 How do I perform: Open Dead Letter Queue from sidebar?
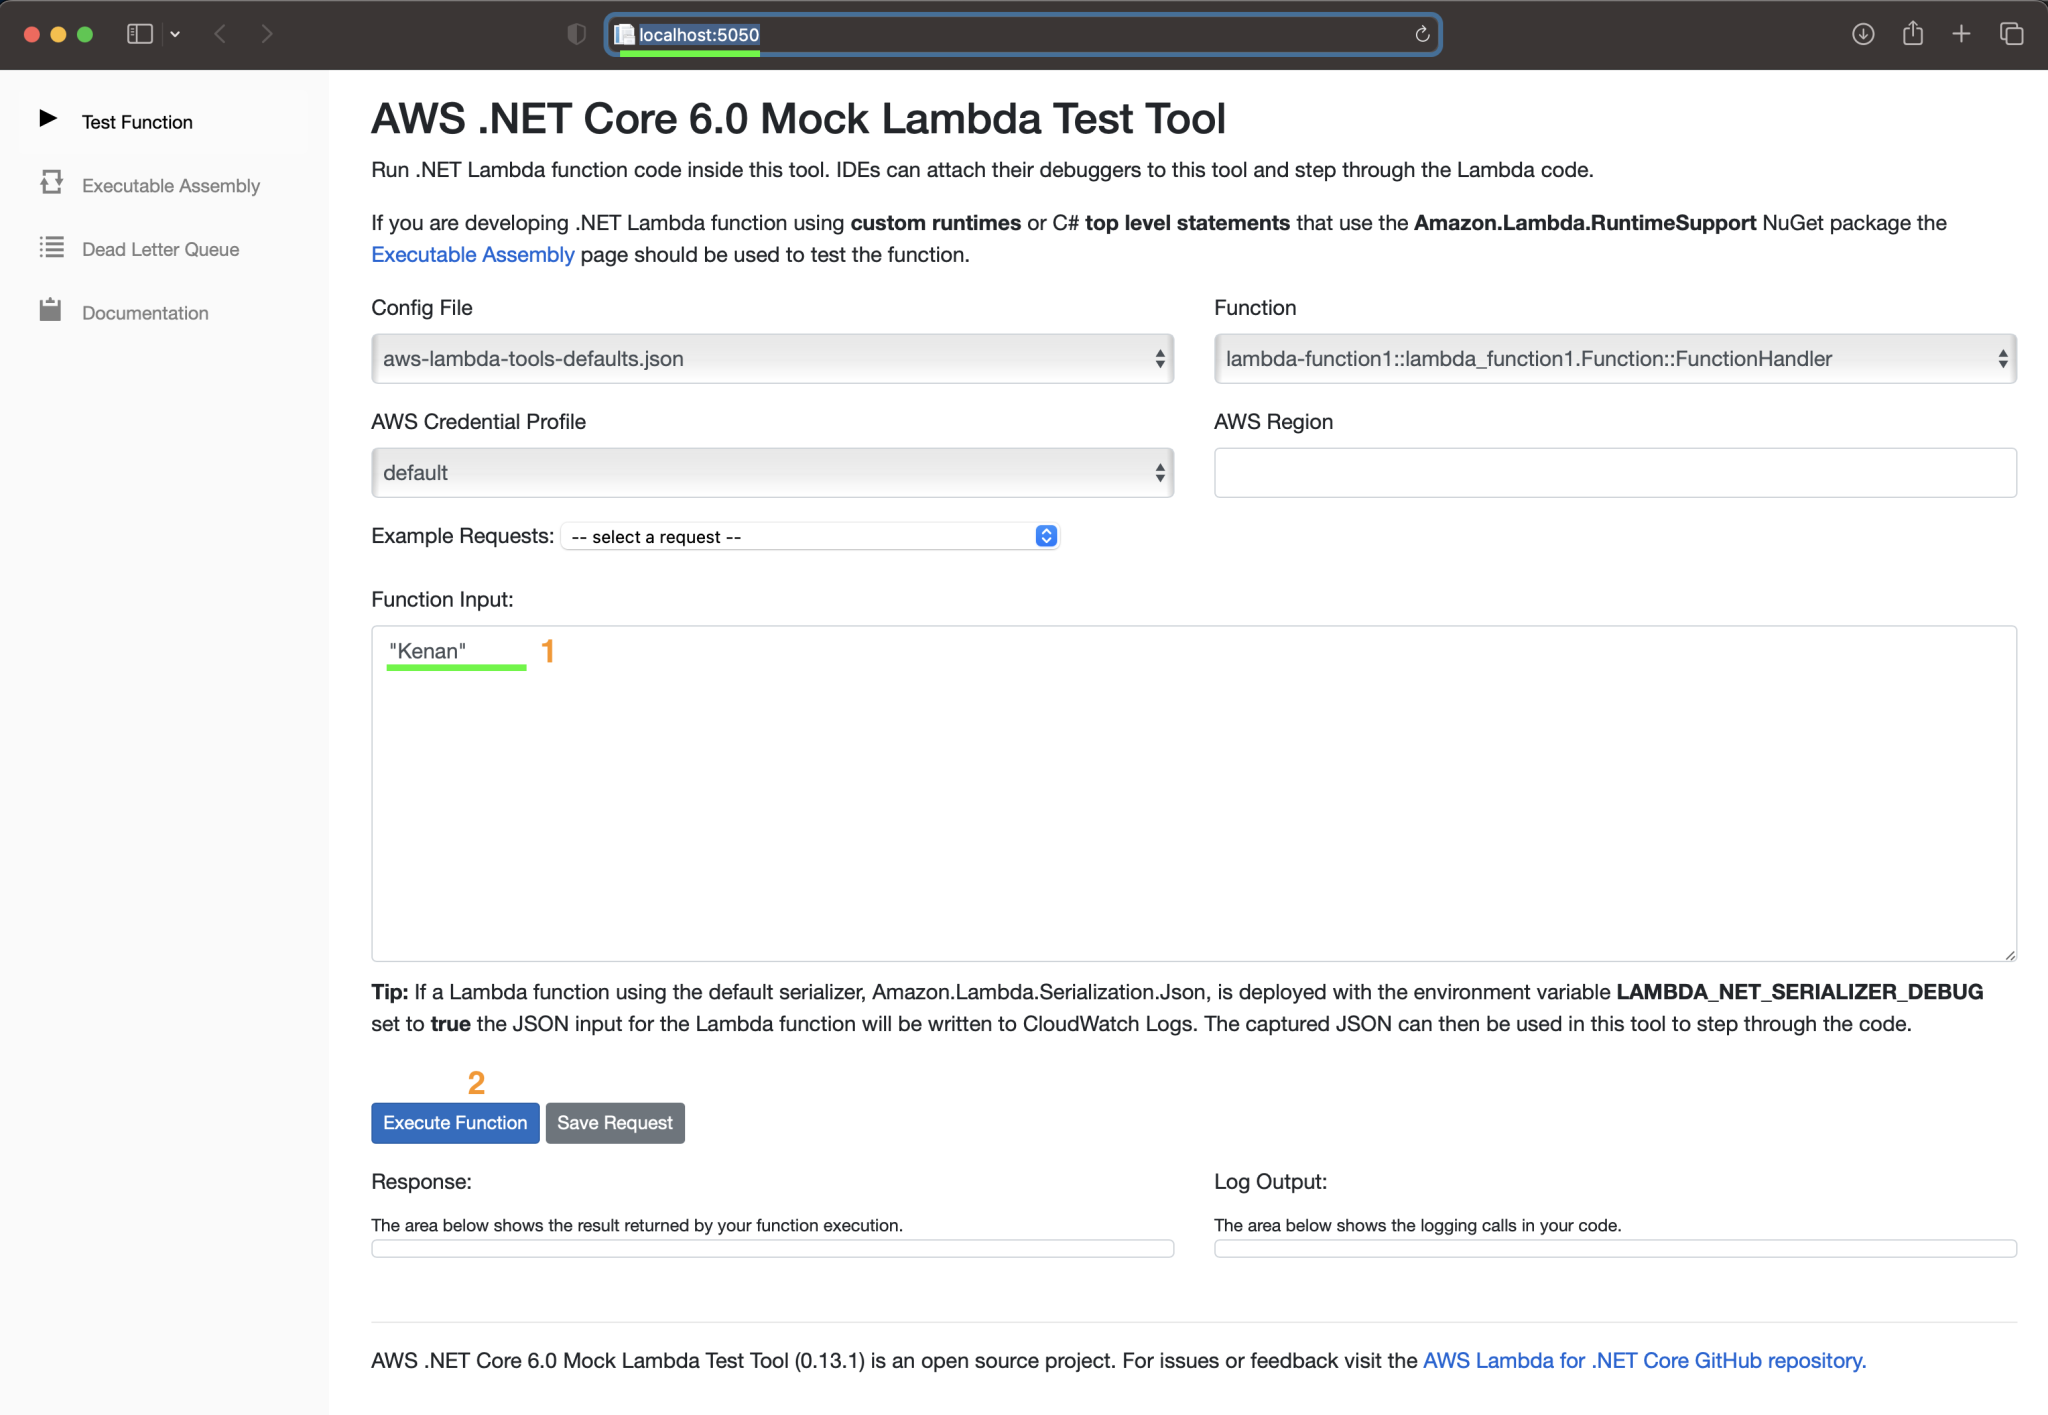point(161,249)
